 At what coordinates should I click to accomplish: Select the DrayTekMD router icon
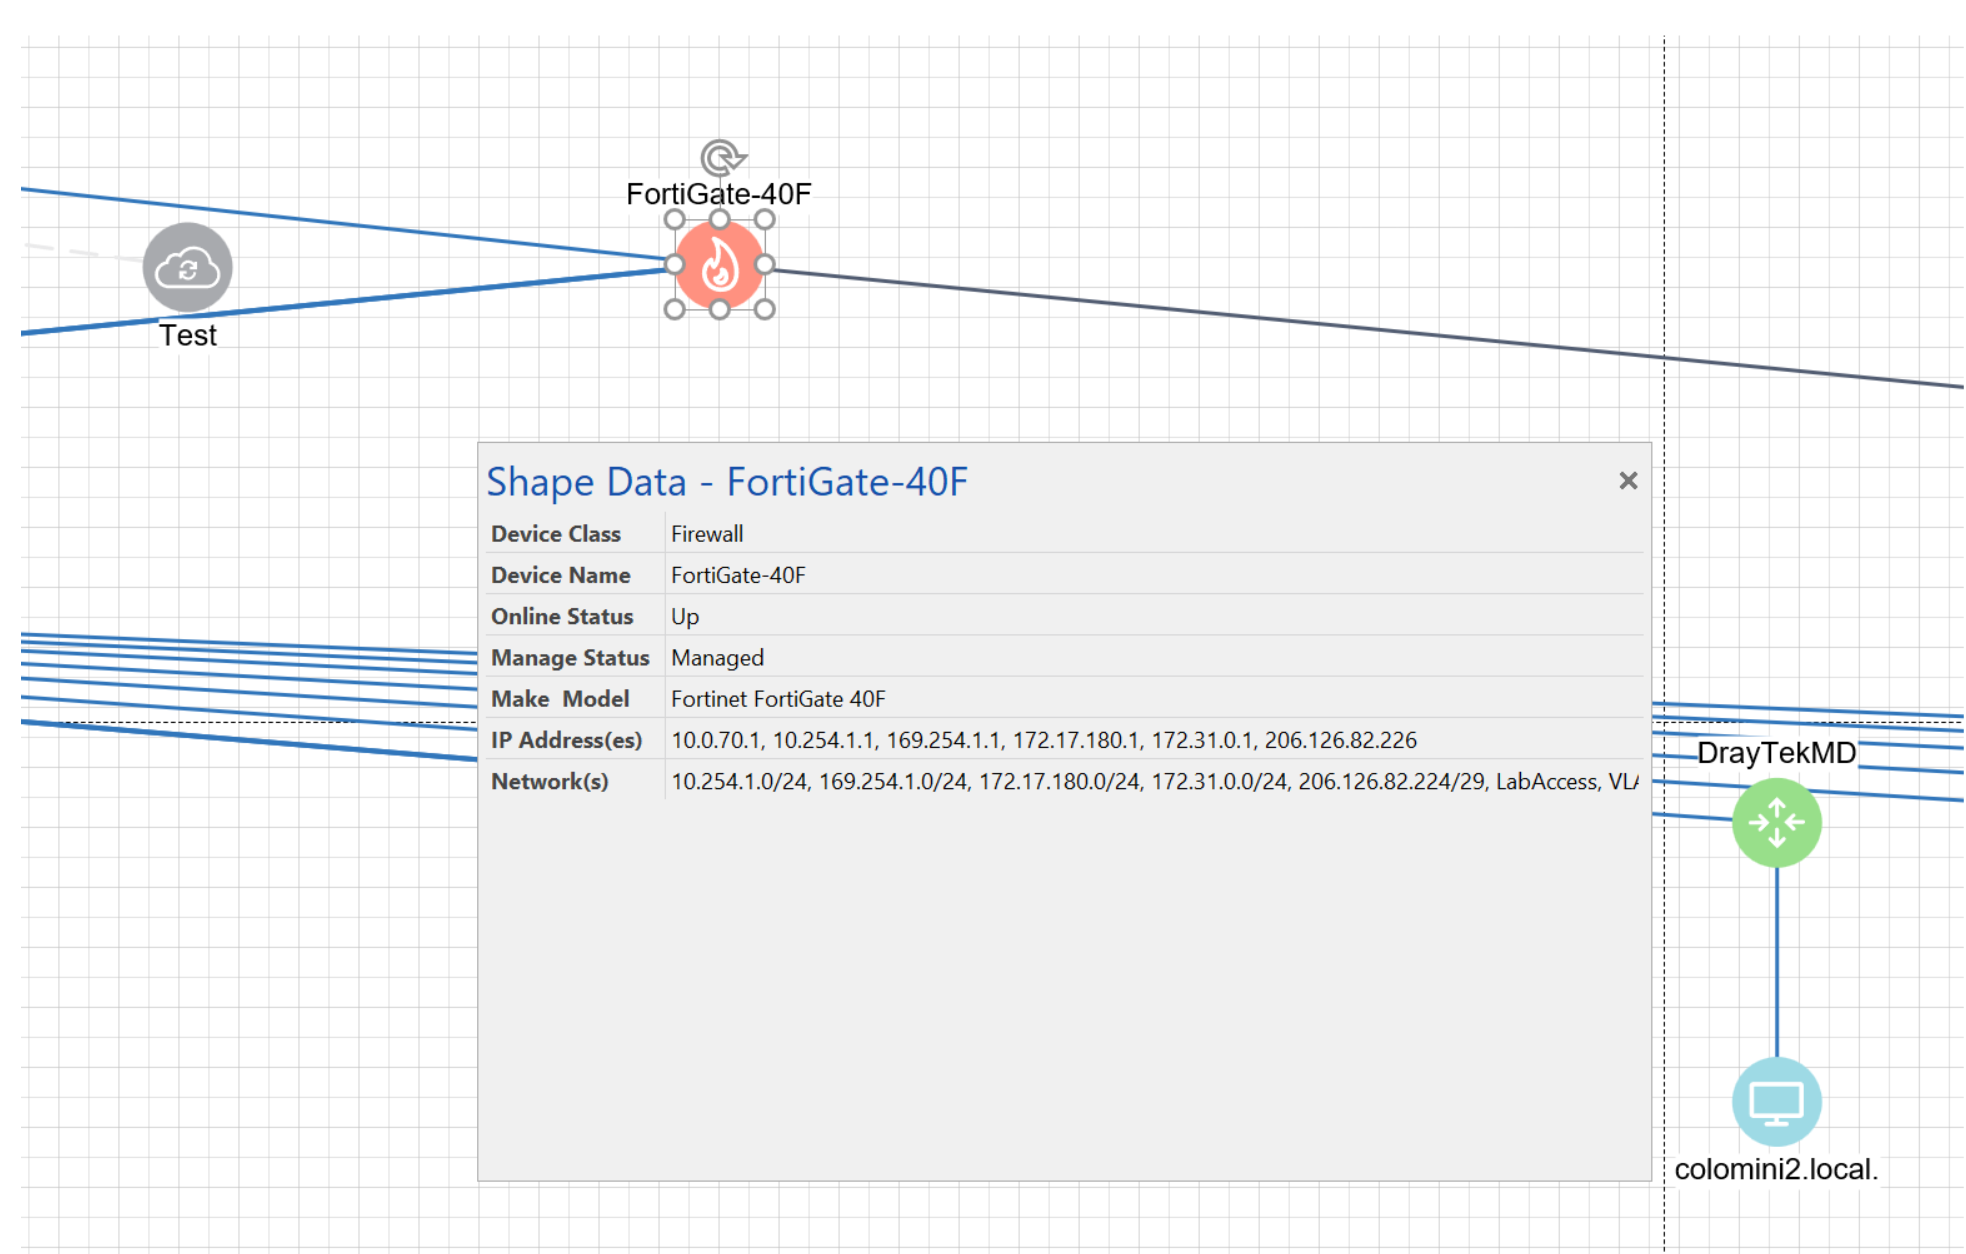click(1776, 822)
